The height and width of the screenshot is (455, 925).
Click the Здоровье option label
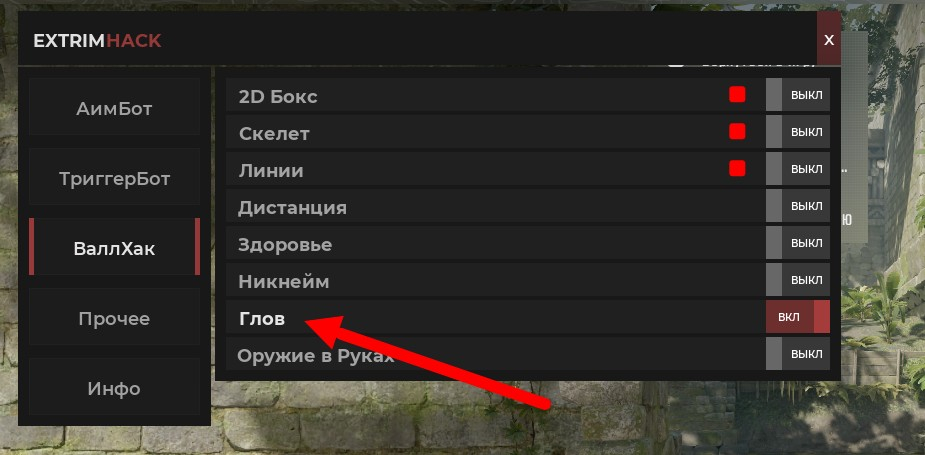point(285,244)
